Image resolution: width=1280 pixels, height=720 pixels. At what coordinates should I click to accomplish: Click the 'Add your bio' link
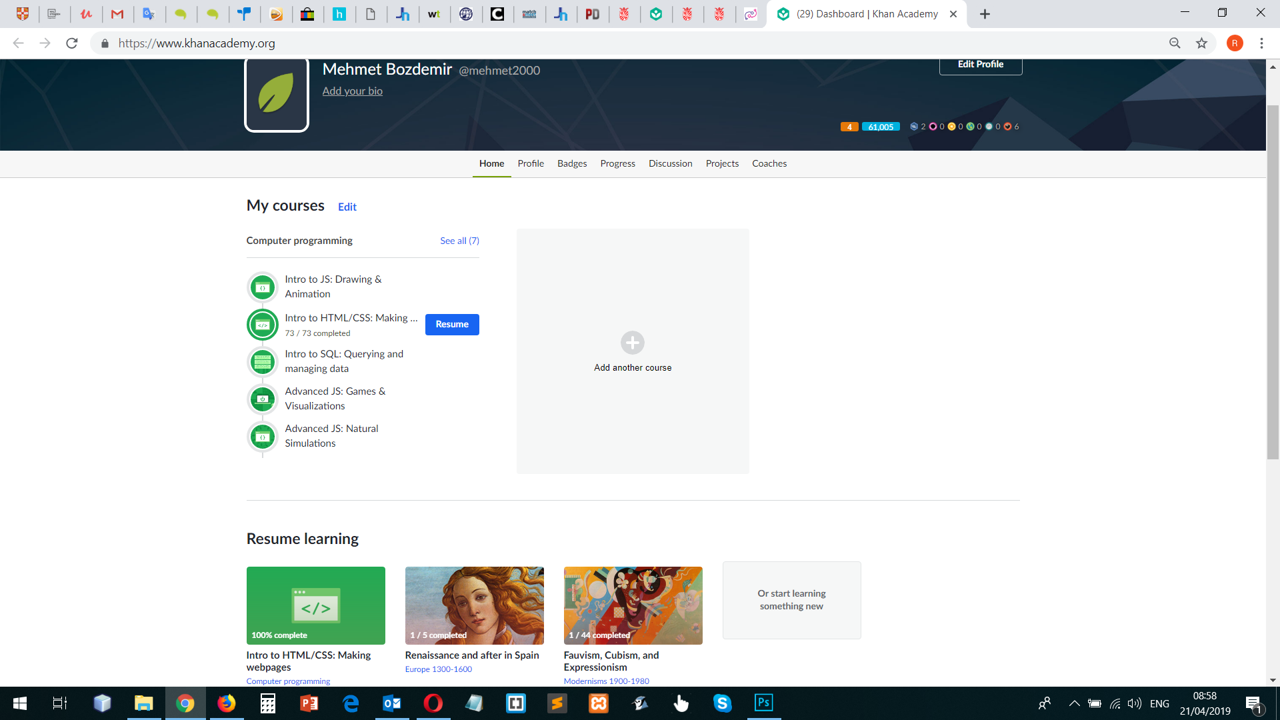pos(352,91)
